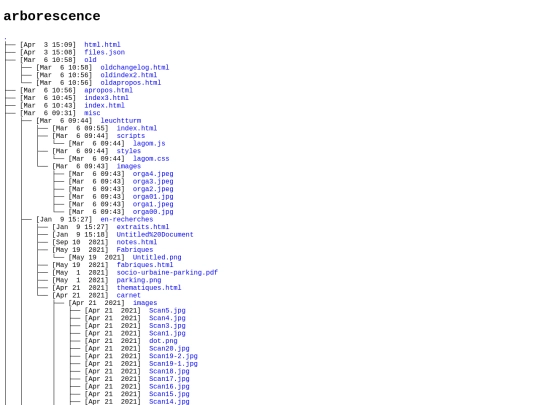The image size is (540, 405).
Task: Open the Scan14.jpg link
Action: click(169, 402)
